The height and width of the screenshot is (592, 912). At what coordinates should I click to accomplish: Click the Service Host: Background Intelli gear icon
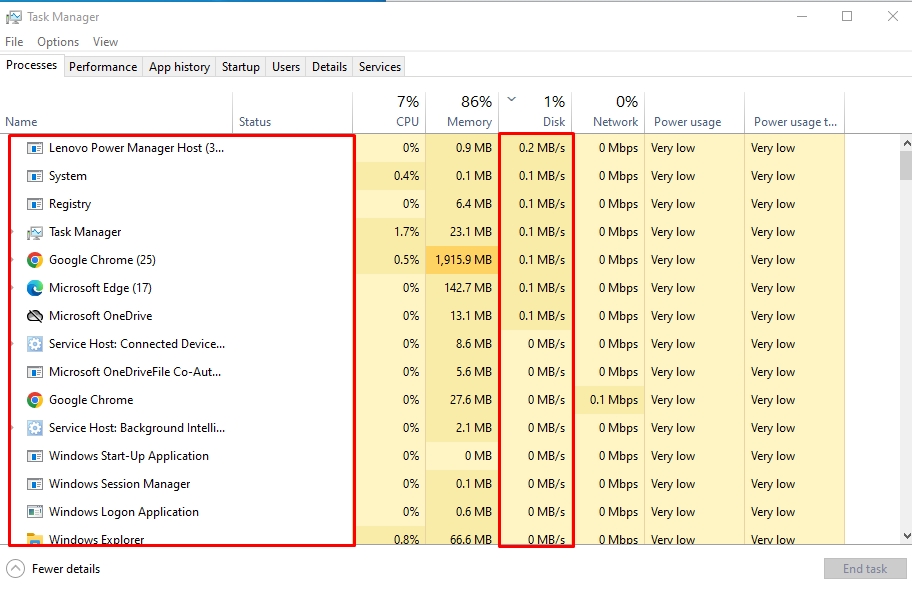pos(35,428)
